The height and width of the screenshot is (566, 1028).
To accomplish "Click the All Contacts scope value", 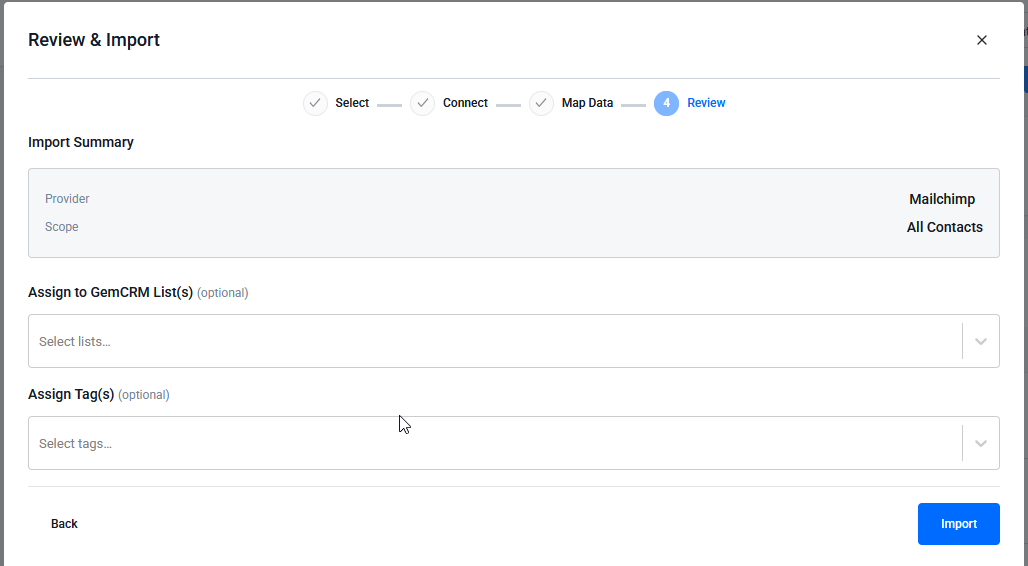I will (x=945, y=227).
